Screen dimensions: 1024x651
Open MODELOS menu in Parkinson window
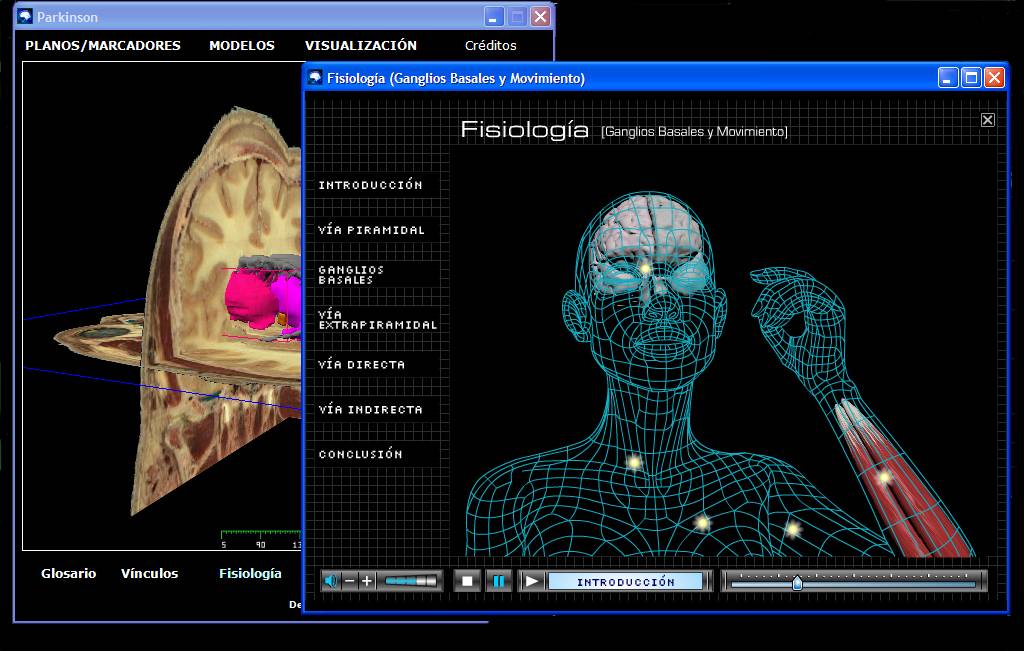tap(242, 46)
